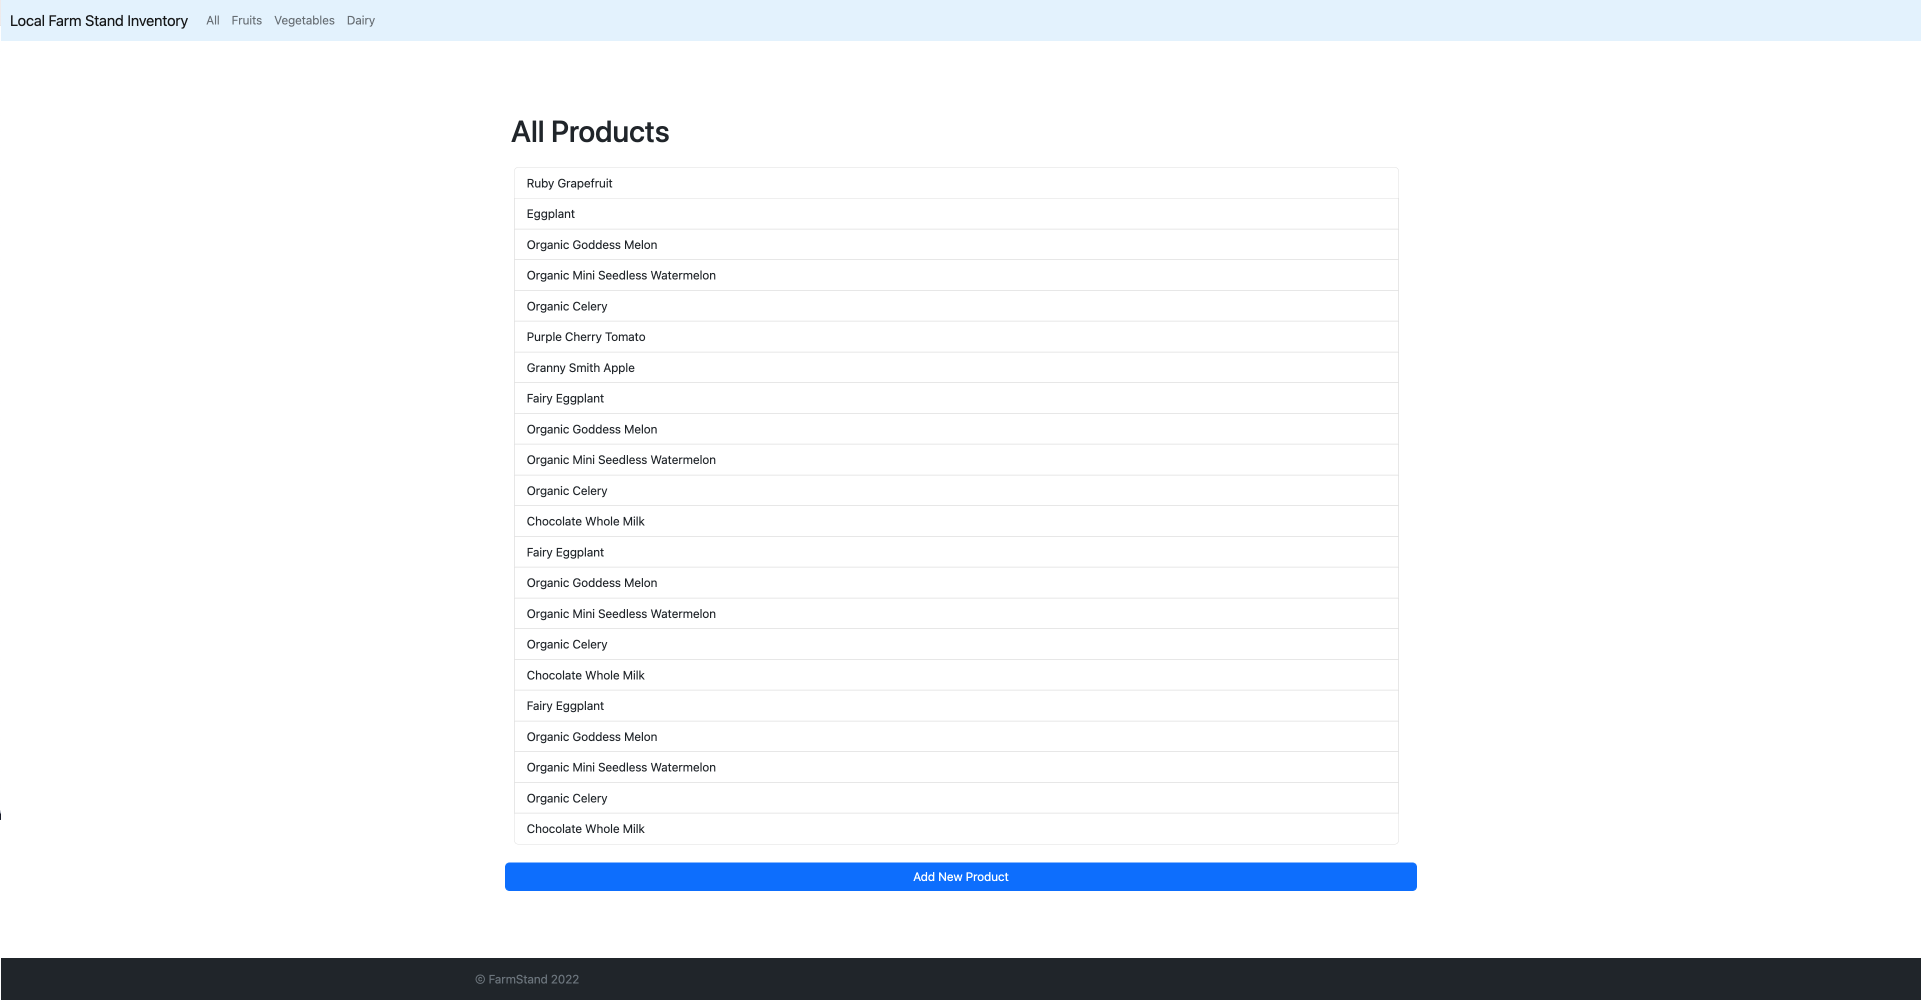Switch to the Fruits category
1921x1000 pixels.
pyautogui.click(x=246, y=20)
